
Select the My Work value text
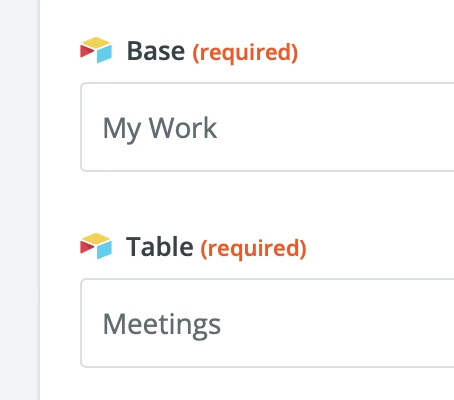pos(160,128)
